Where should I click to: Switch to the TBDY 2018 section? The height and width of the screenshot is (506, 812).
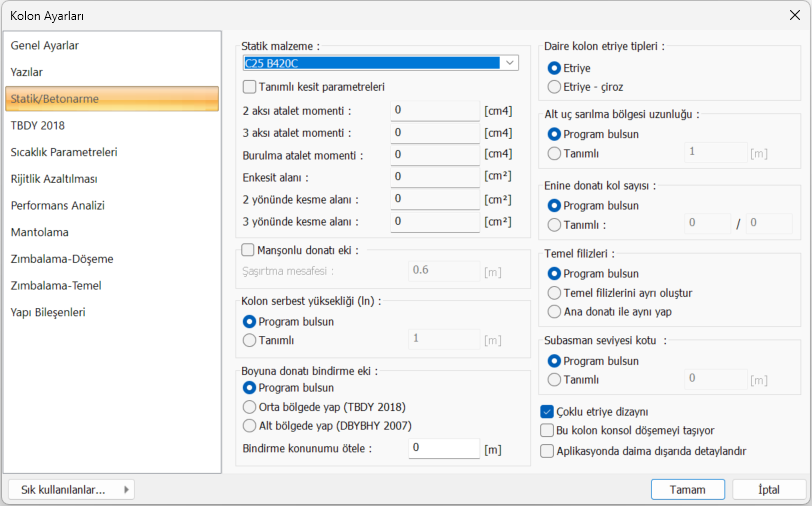click(38, 126)
